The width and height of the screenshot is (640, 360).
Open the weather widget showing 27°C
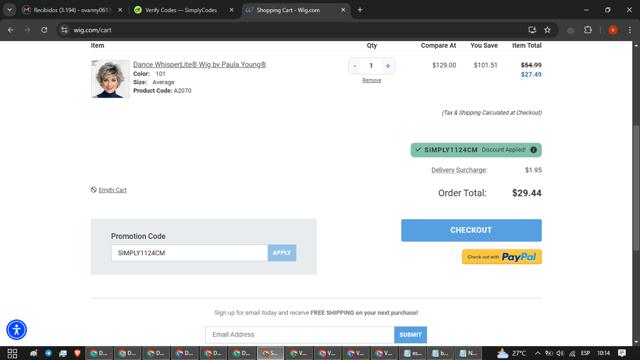coord(511,353)
